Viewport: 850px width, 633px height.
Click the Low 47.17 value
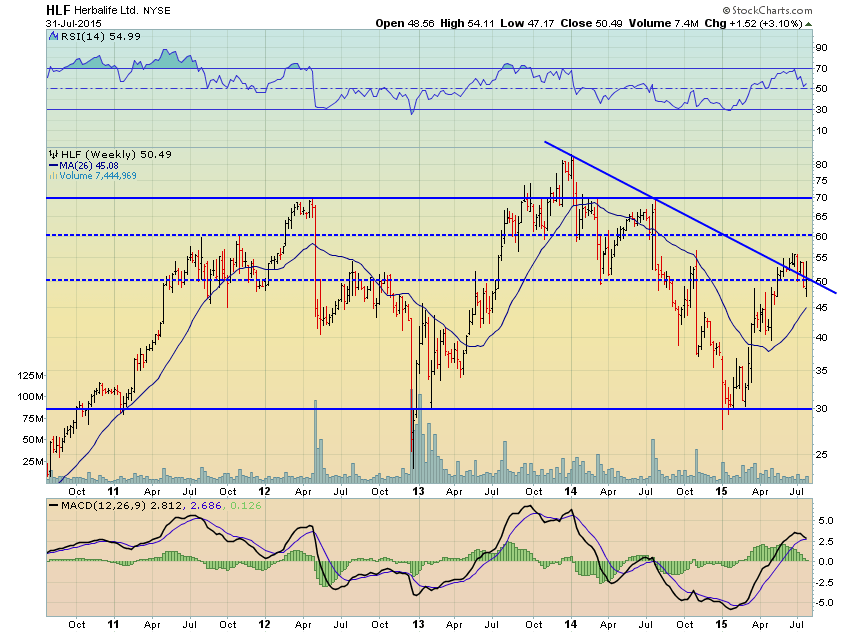527,23
